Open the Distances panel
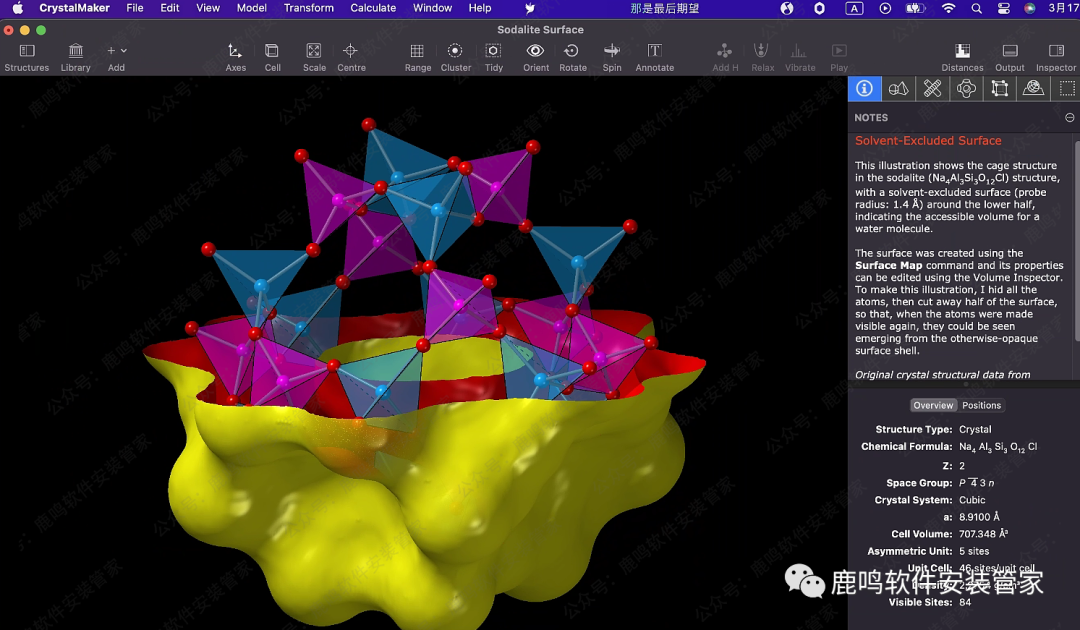Screen dimensions: 1080x630 962,51
